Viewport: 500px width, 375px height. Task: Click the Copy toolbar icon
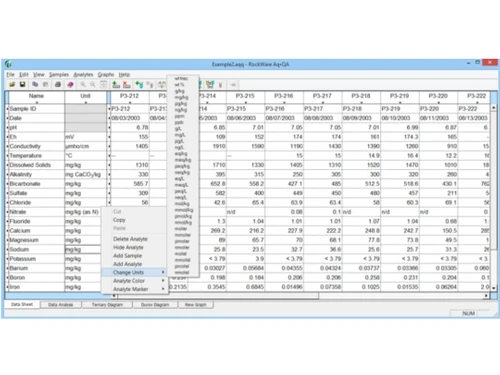point(35,85)
